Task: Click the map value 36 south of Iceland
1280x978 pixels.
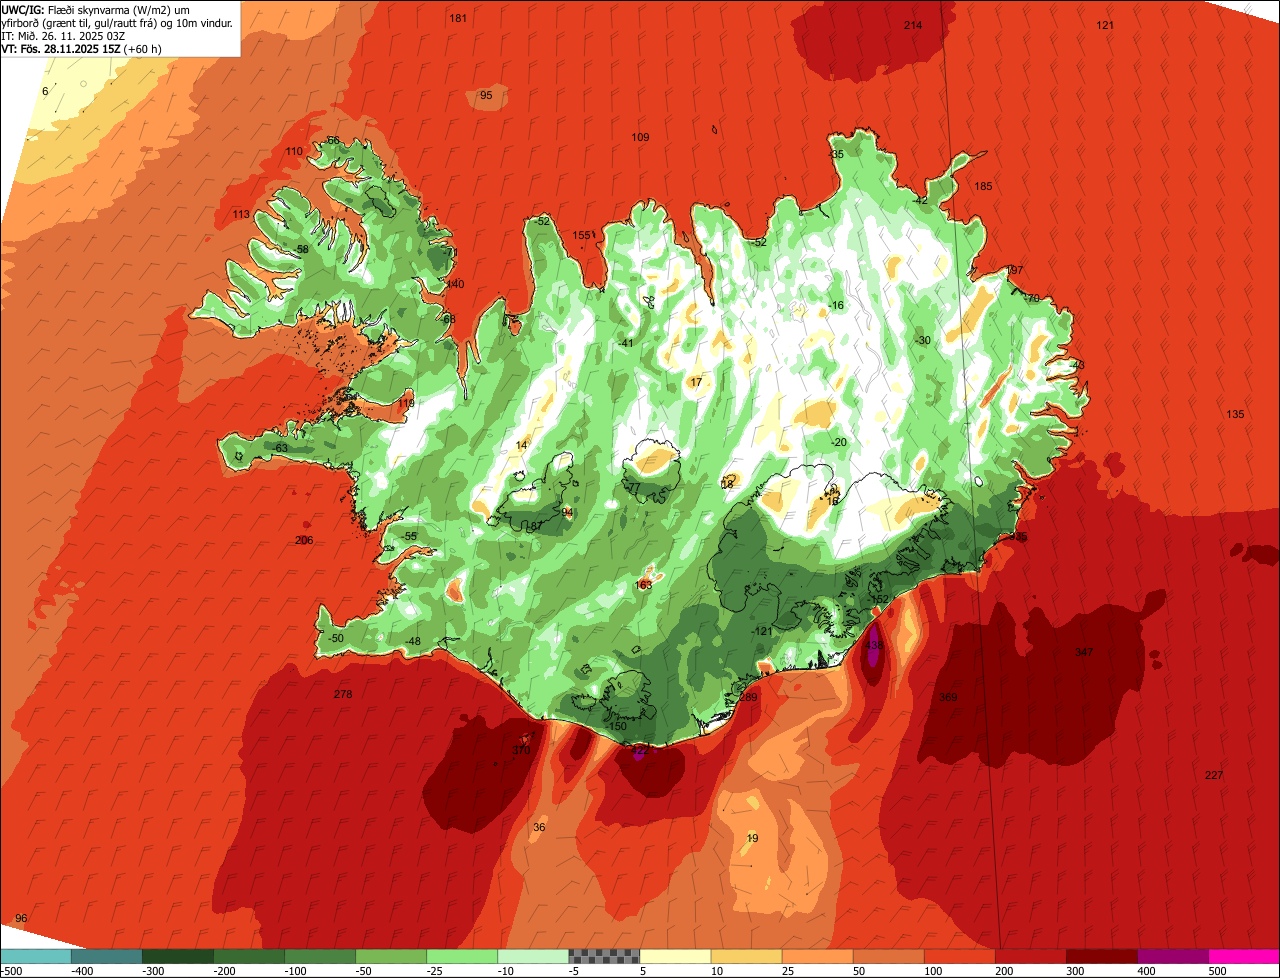Action: [539, 827]
